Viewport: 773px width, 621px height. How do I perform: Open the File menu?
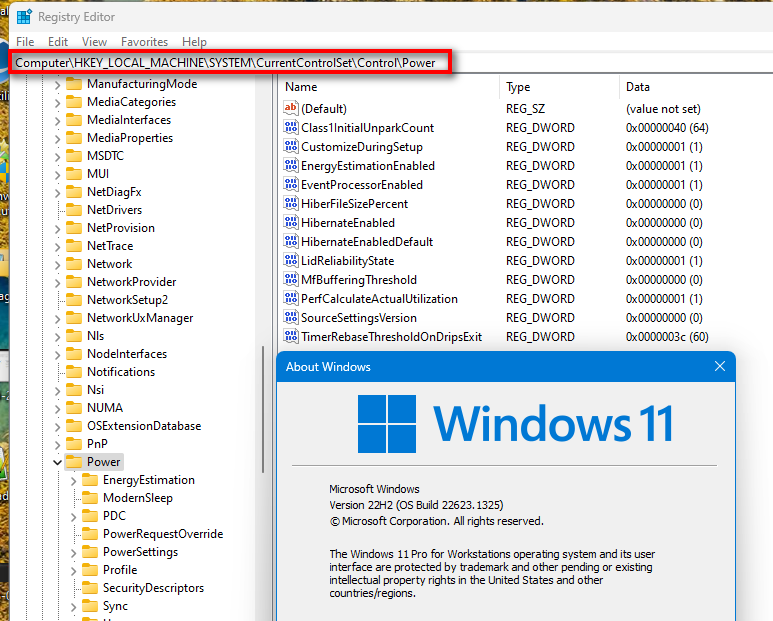[x=25, y=42]
